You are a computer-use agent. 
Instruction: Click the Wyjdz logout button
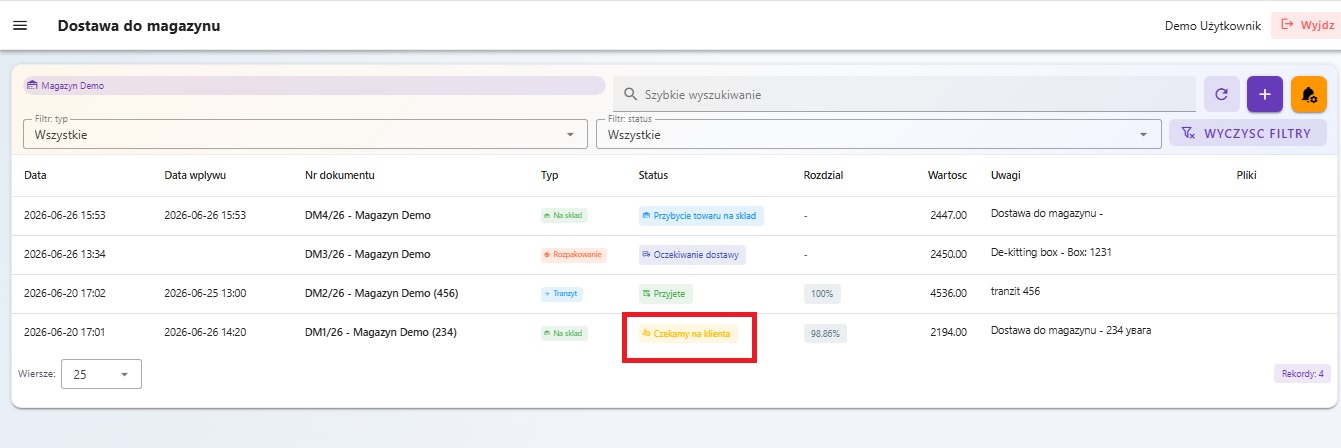coord(1300,25)
